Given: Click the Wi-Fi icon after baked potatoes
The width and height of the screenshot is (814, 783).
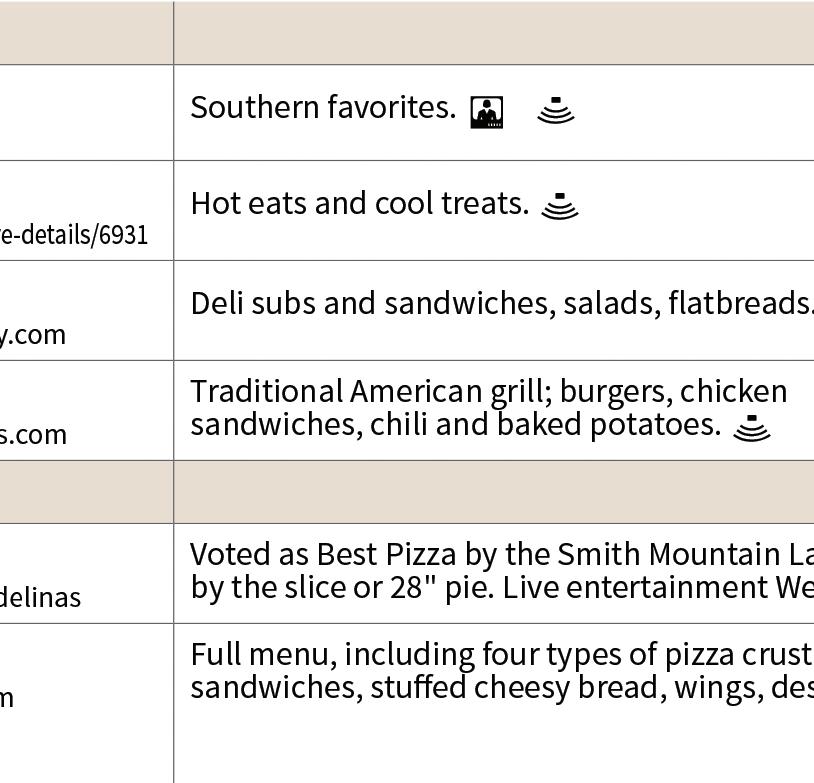Looking at the screenshot, I should (752, 428).
